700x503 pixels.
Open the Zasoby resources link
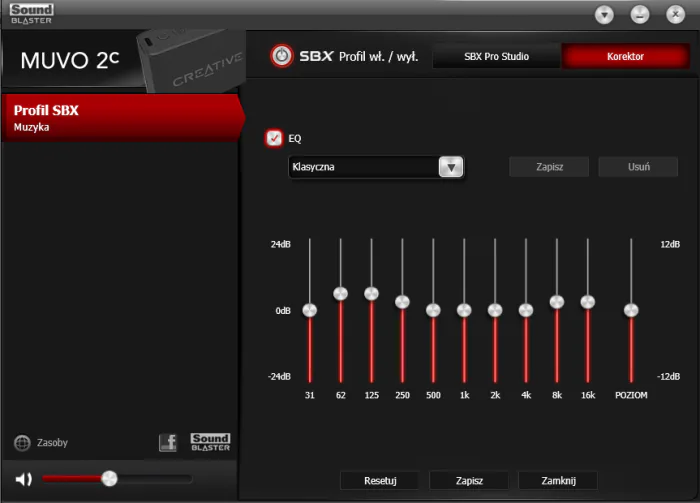click(x=52, y=443)
